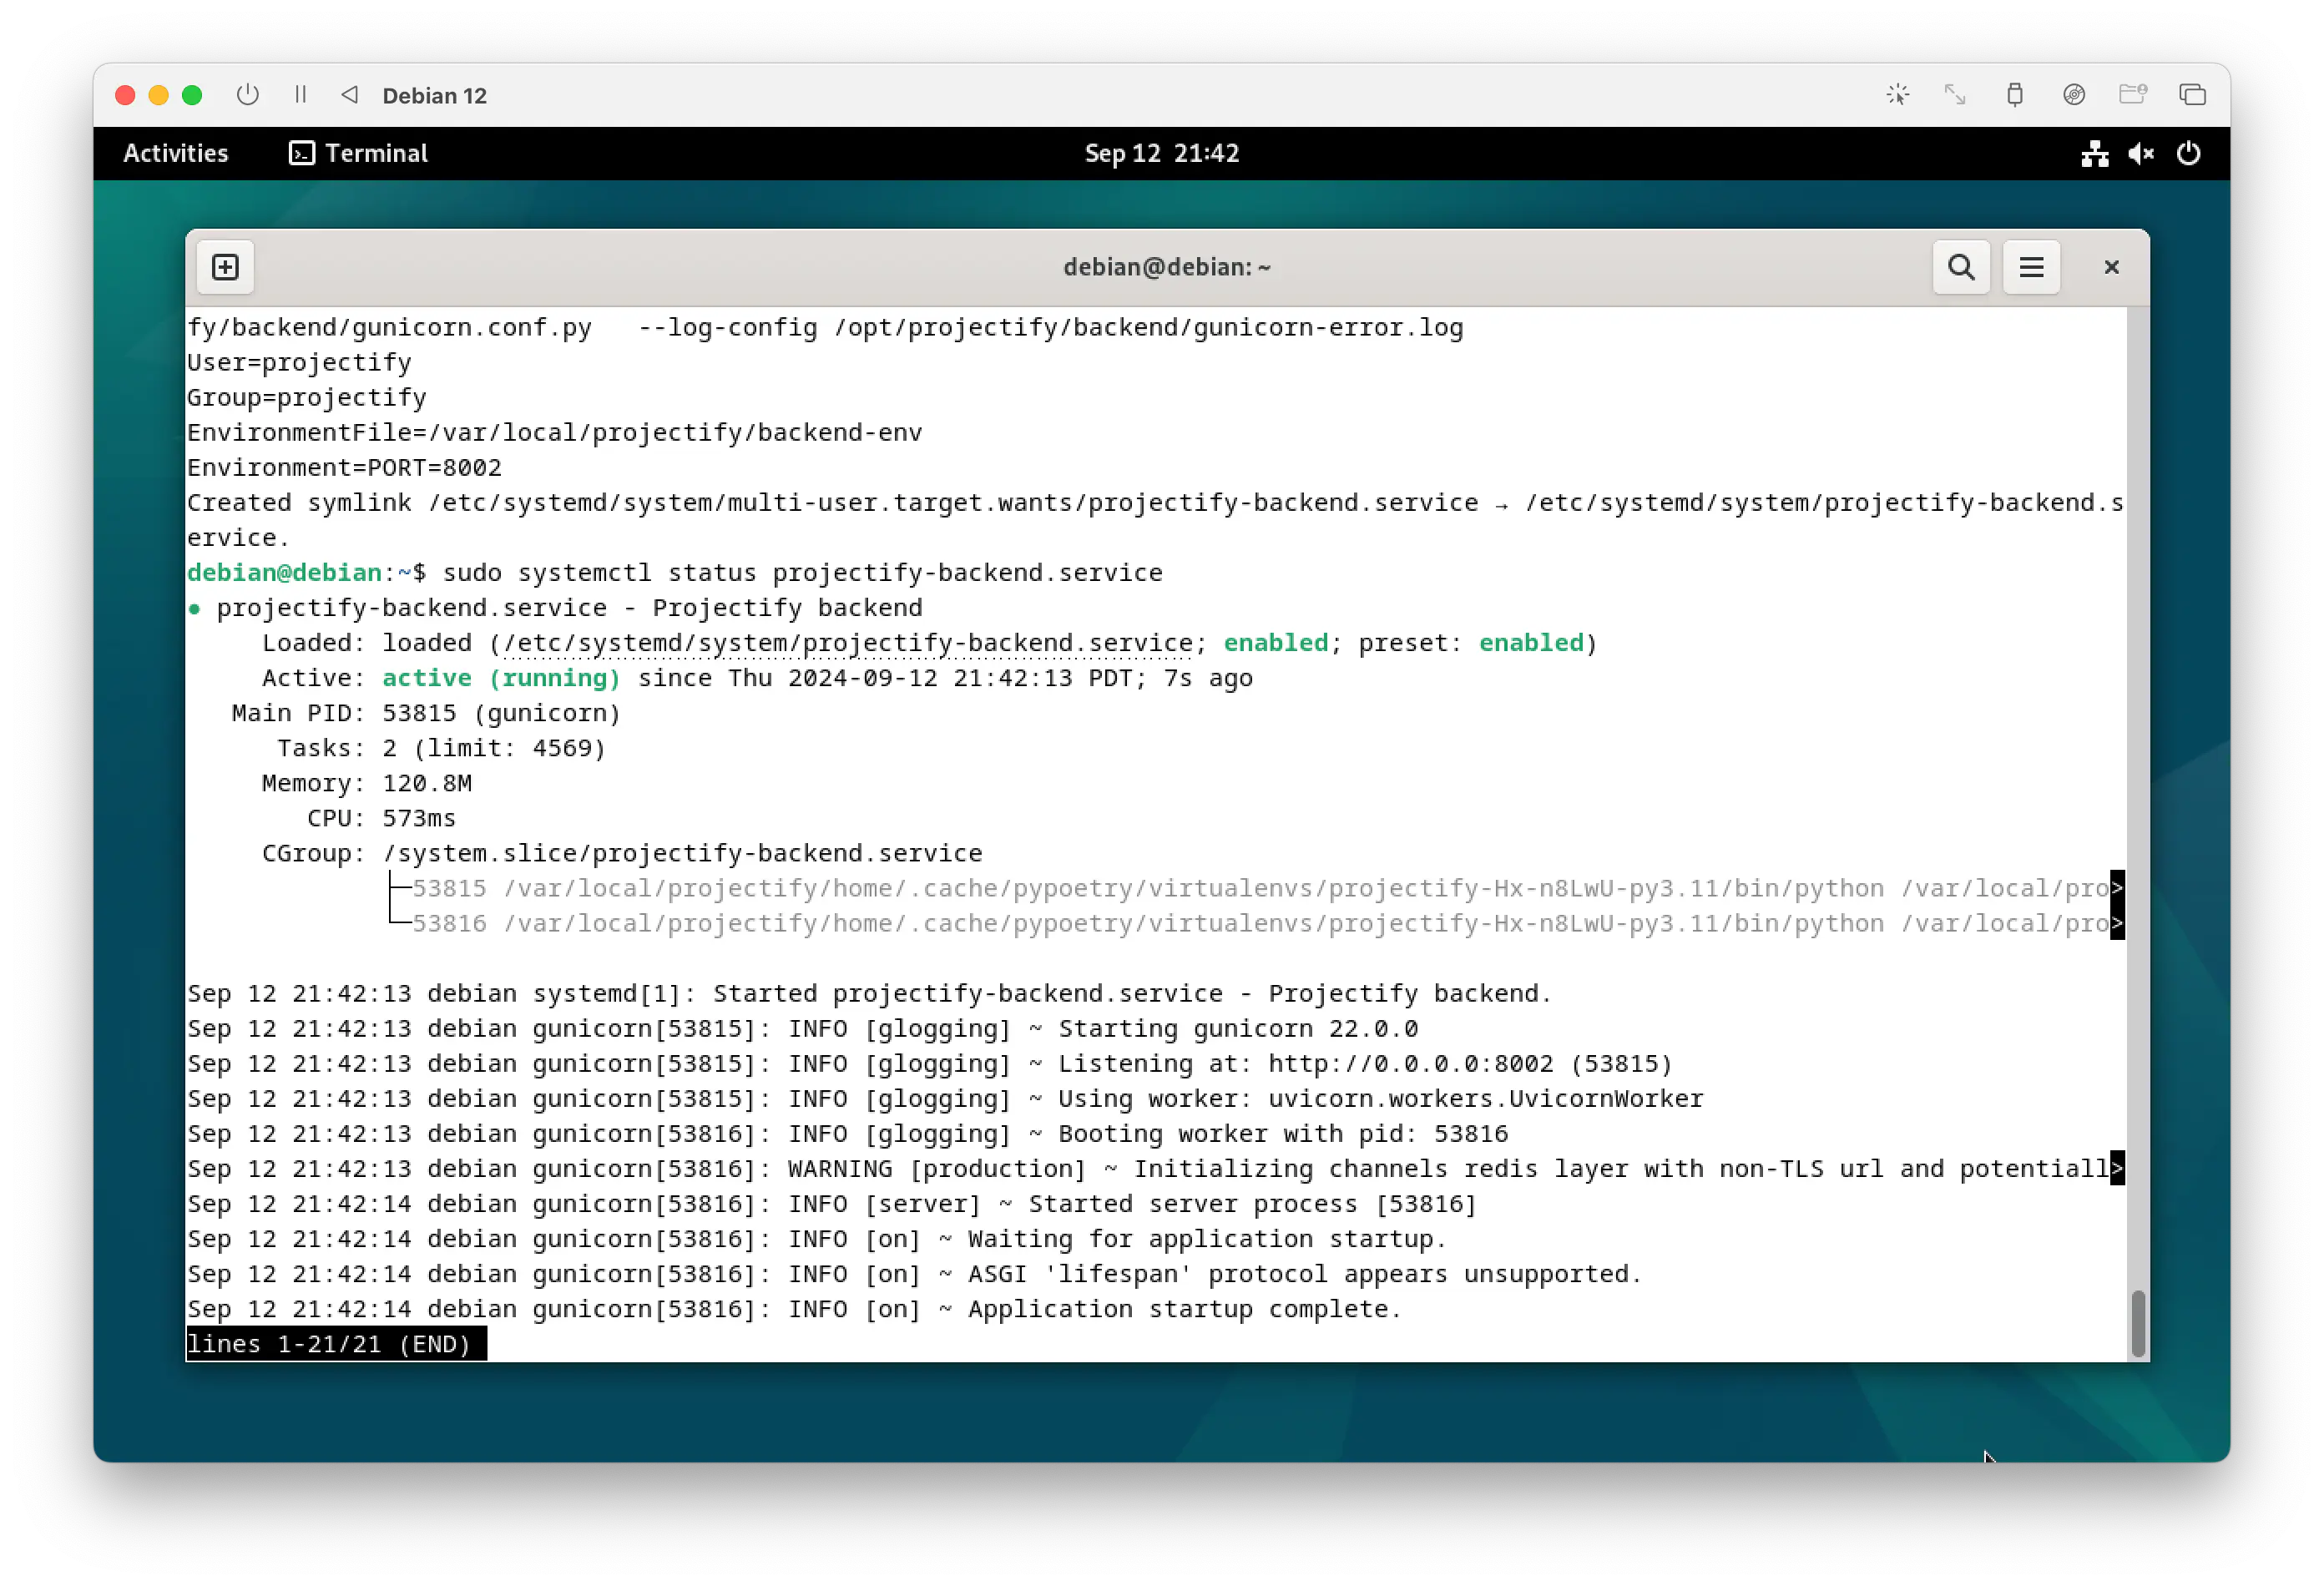
Task: Open the GNOME network status icon
Action: 2094,153
